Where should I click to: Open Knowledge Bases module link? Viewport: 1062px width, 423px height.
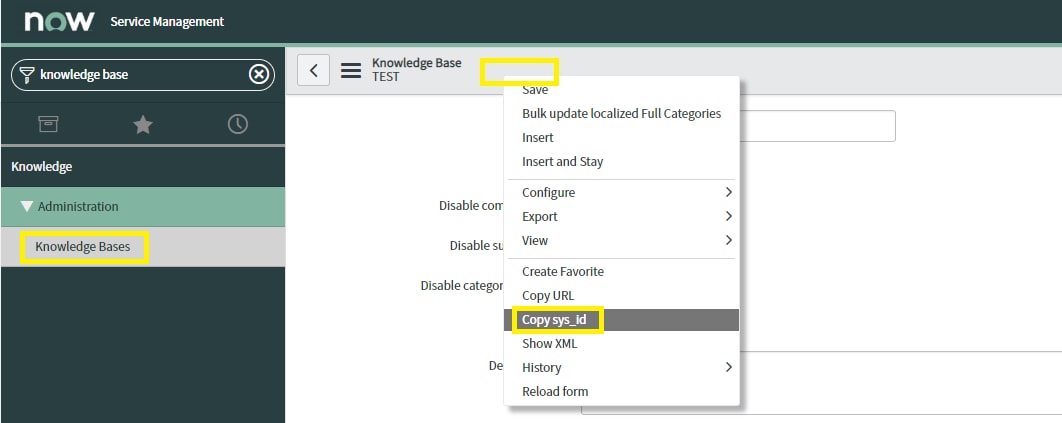(83, 247)
